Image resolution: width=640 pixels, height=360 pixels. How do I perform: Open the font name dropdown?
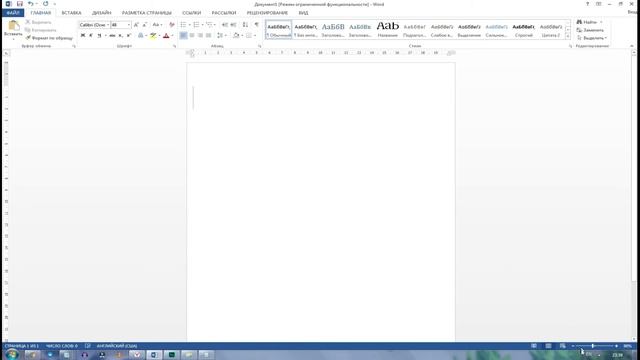pos(108,25)
